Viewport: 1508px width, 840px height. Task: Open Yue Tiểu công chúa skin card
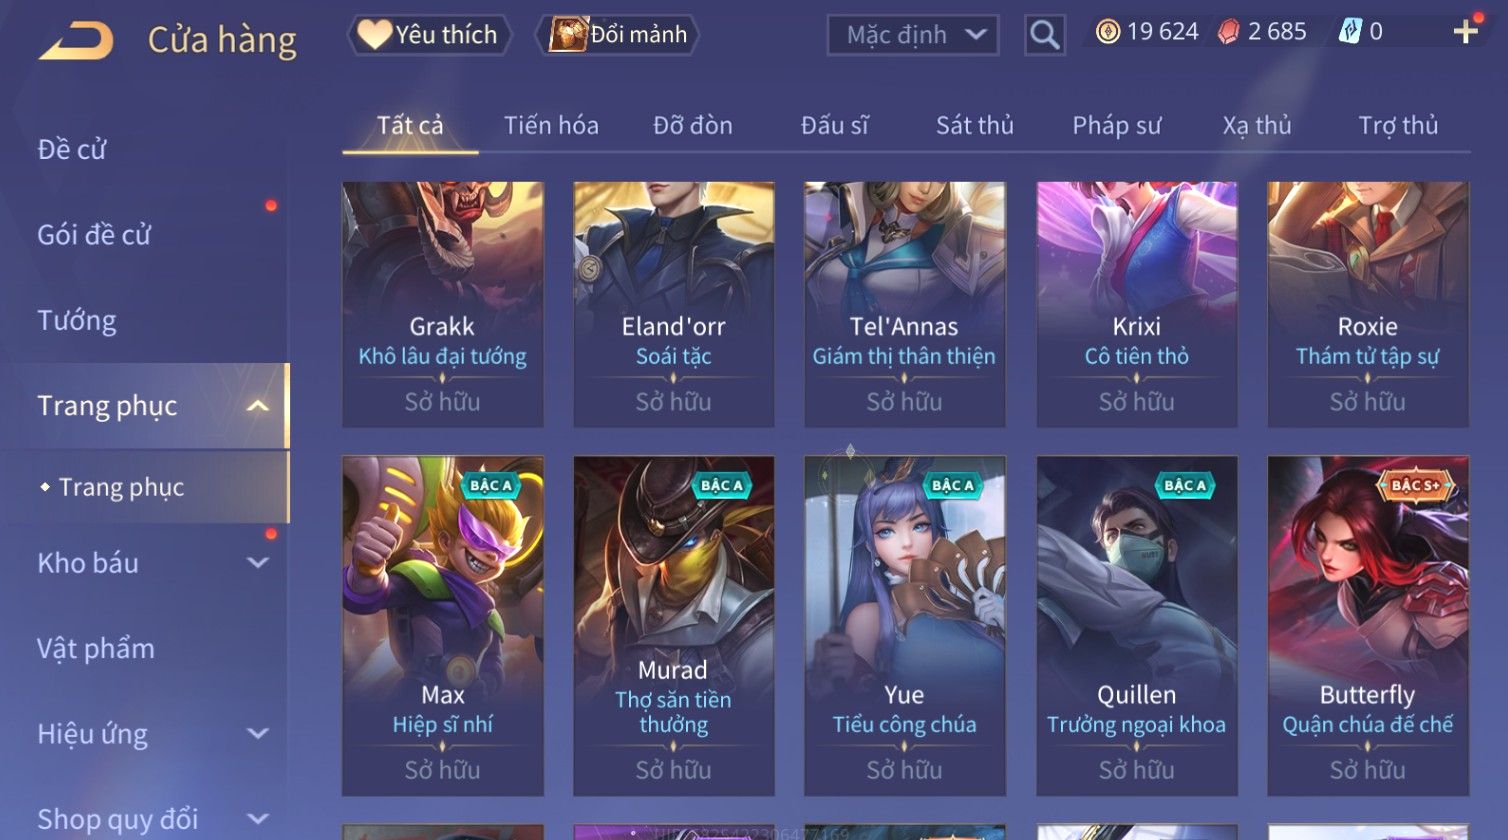[904, 626]
